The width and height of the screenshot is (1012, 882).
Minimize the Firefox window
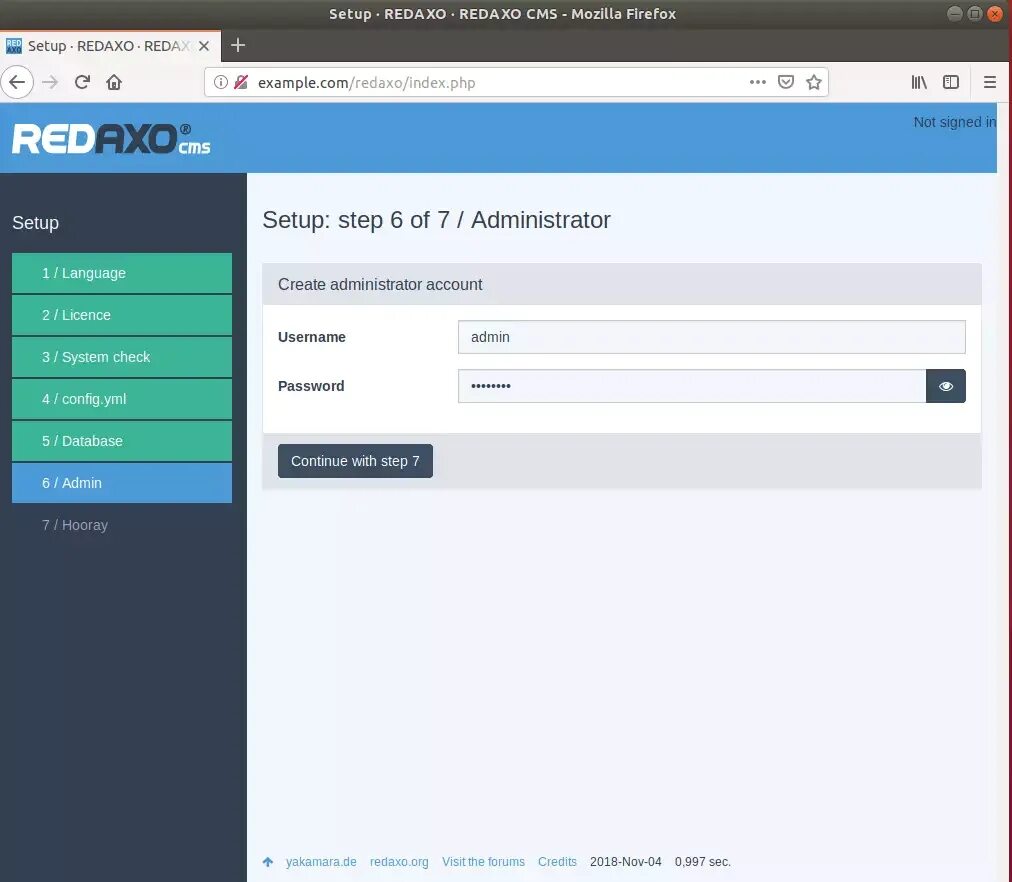pyautogui.click(x=955, y=14)
